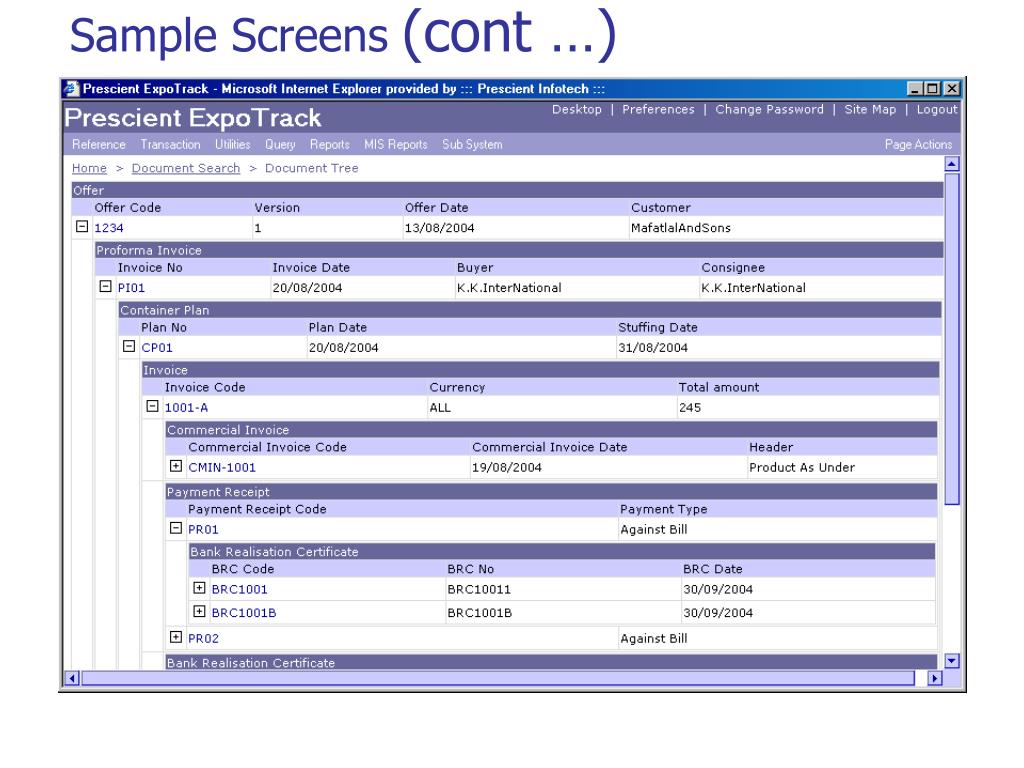Expand the BRC1001B certificate node
The width and height of the screenshot is (1024, 768).
199,612
